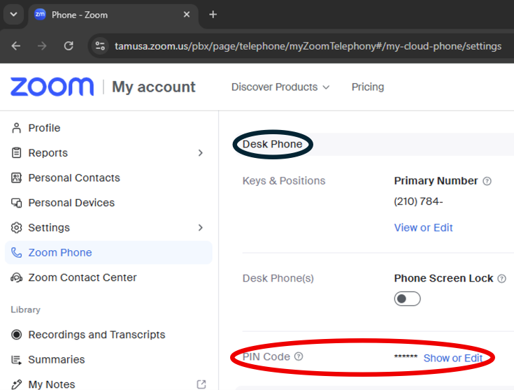The width and height of the screenshot is (514, 390).
Task: Click the Personal Contacts icon
Action: point(16,178)
